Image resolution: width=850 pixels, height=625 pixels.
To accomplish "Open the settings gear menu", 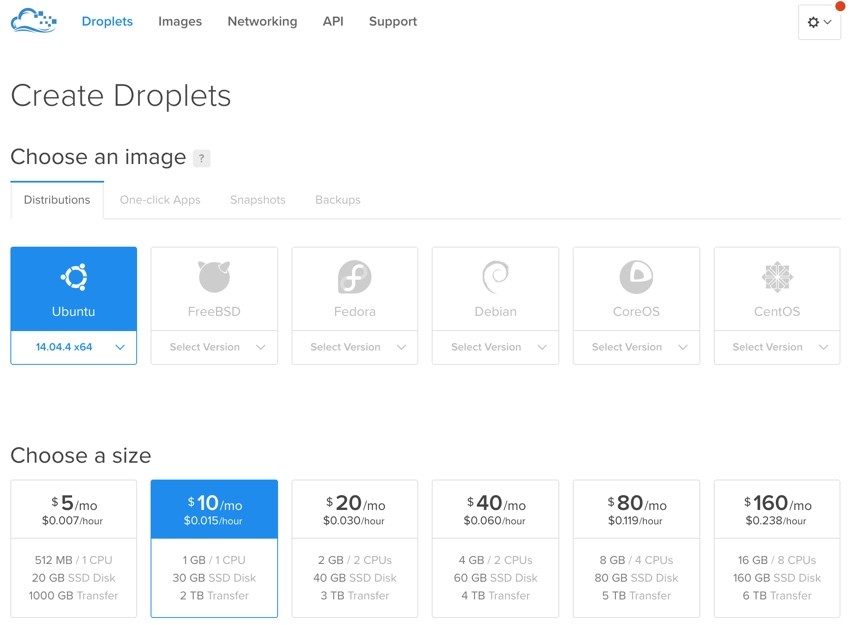I will [819, 22].
